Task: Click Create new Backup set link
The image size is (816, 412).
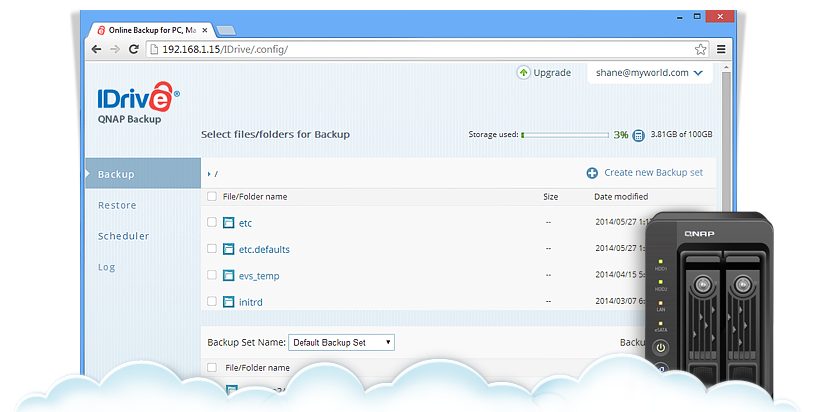Action: [x=653, y=173]
